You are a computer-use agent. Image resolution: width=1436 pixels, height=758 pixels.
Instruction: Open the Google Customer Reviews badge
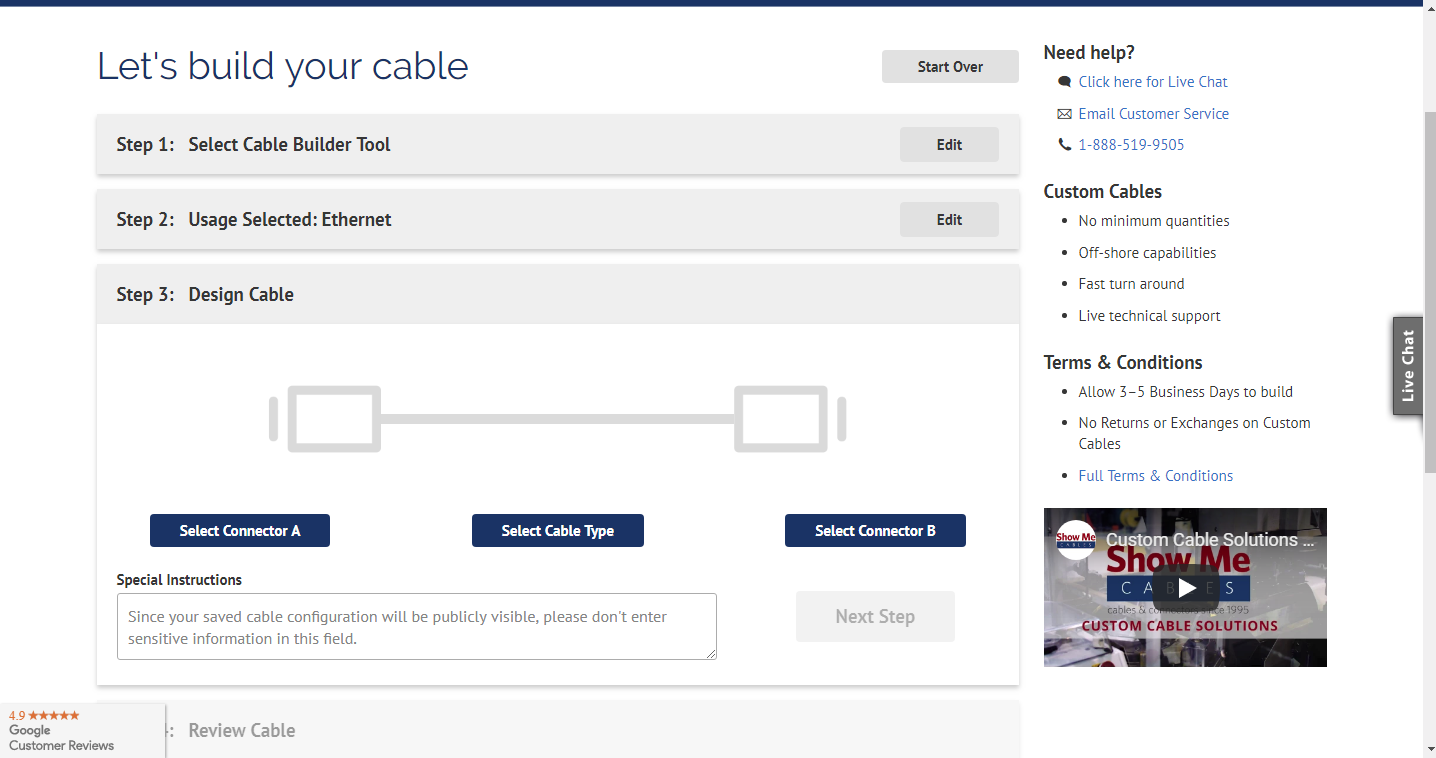point(82,731)
